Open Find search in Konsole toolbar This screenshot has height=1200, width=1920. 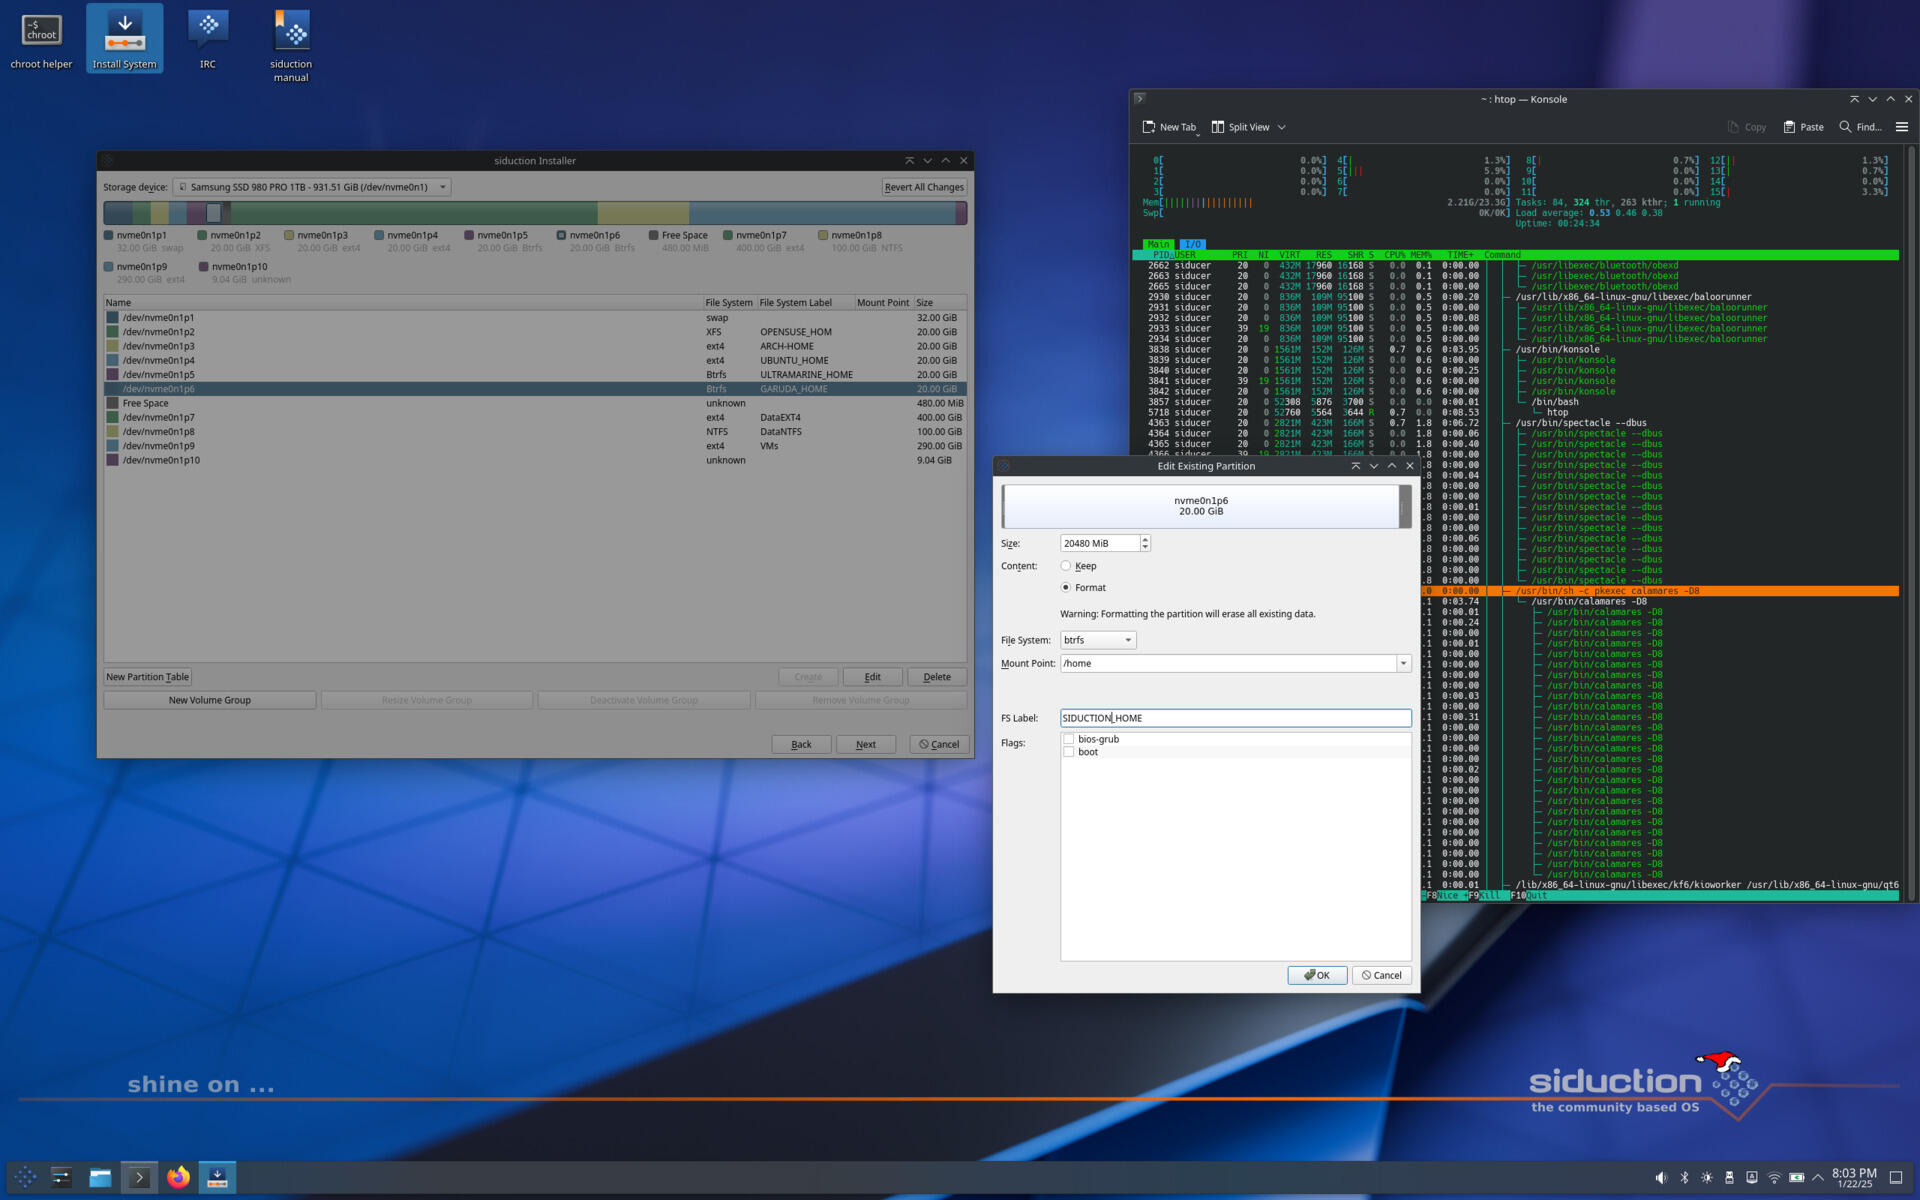[1860, 127]
